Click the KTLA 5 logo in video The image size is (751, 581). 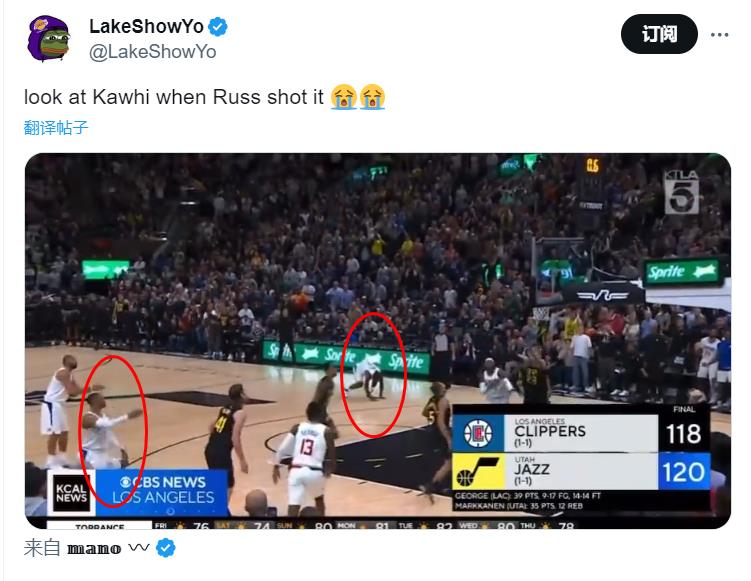681,192
